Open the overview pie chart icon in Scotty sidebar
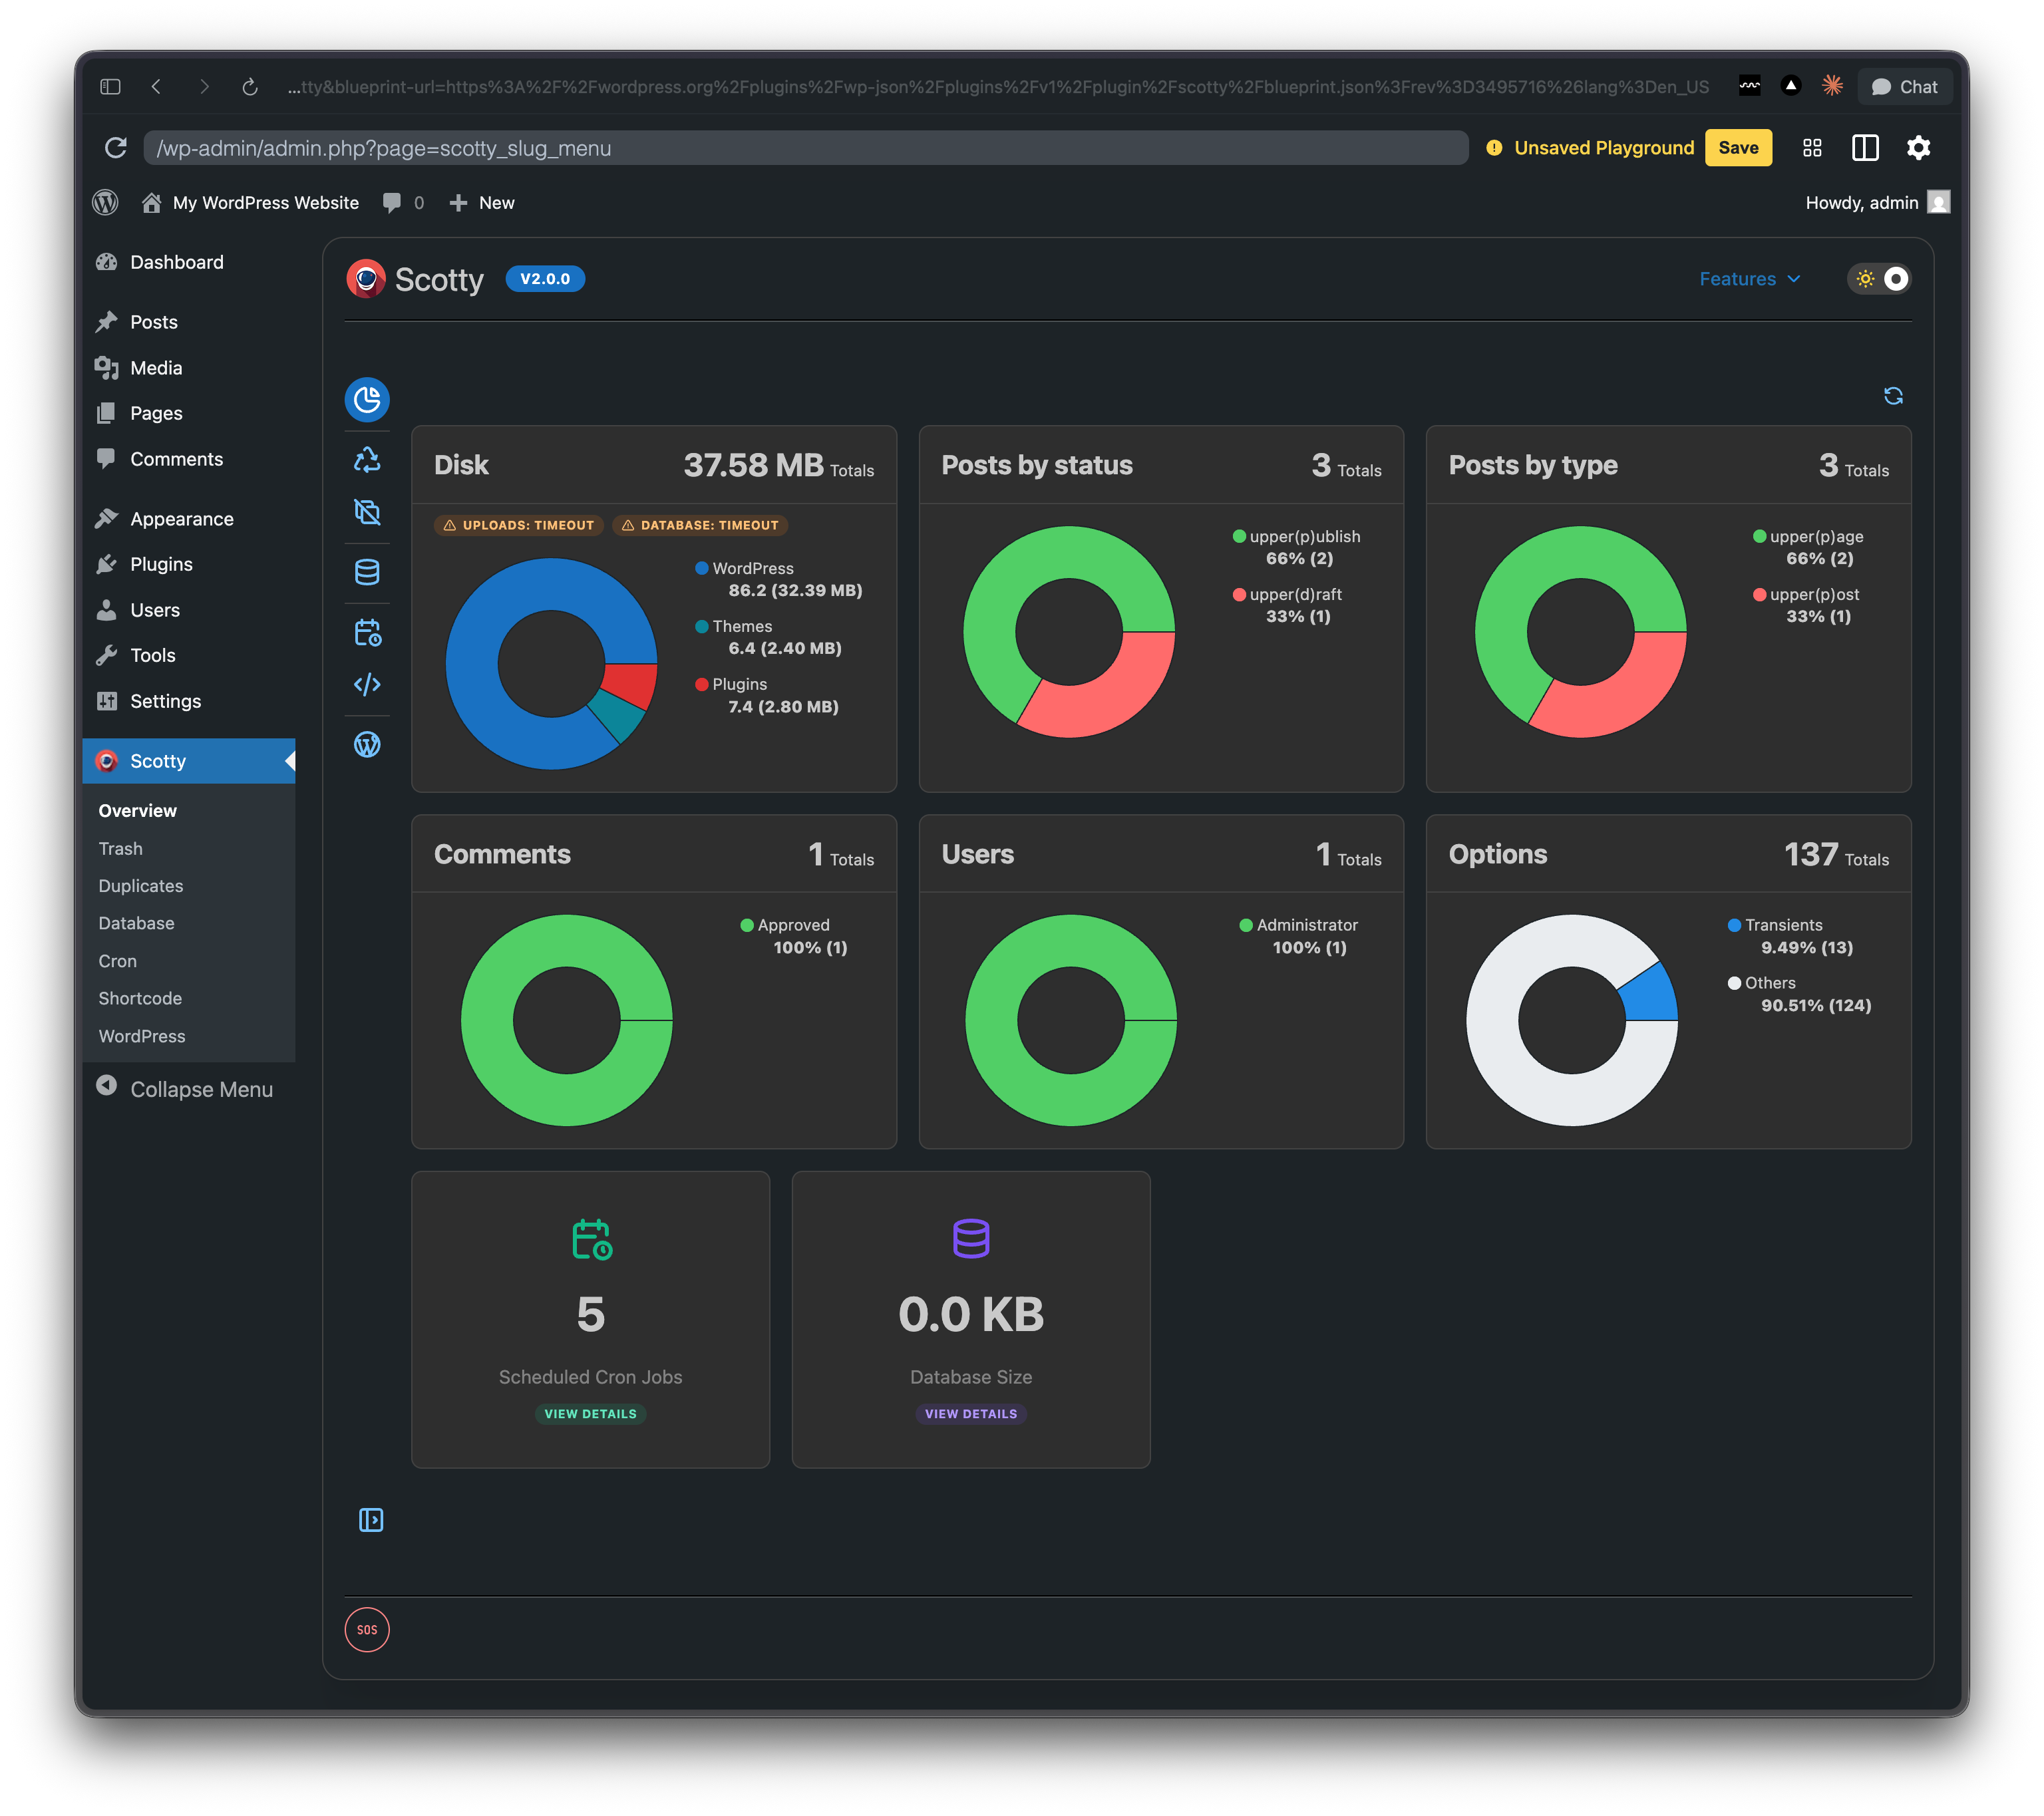Screen dimensions: 2044x1816 click(x=367, y=400)
